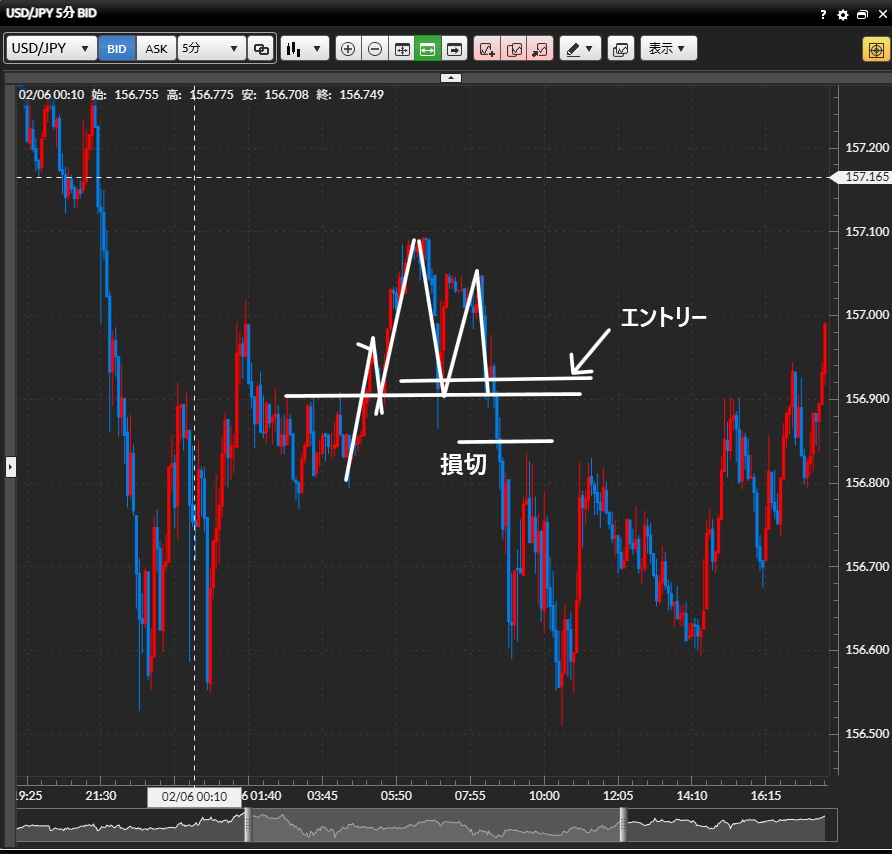Click the edit indicator settings icon
The width and height of the screenshot is (892, 854).
(x=514, y=48)
